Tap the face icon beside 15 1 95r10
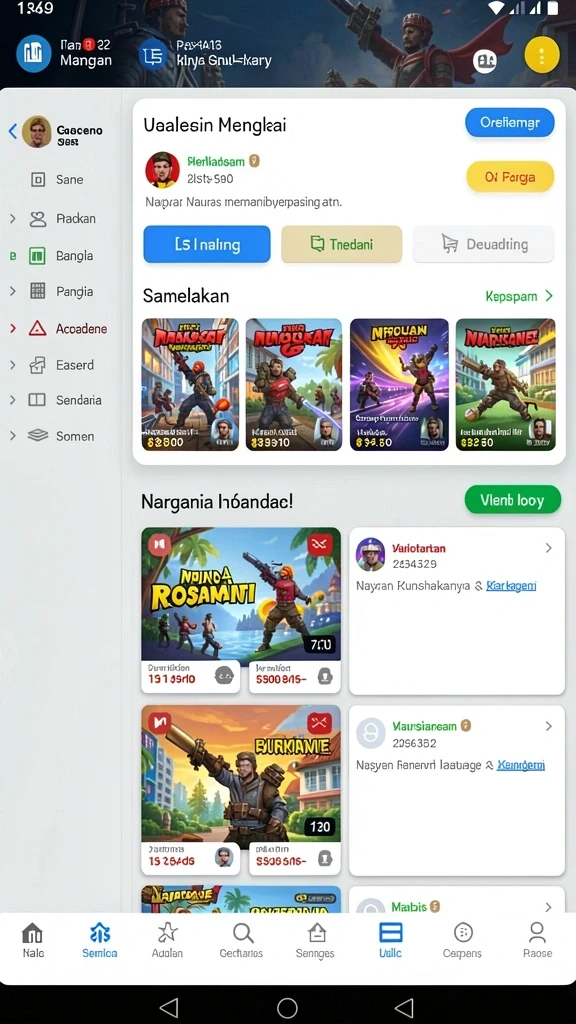 coord(224,677)
